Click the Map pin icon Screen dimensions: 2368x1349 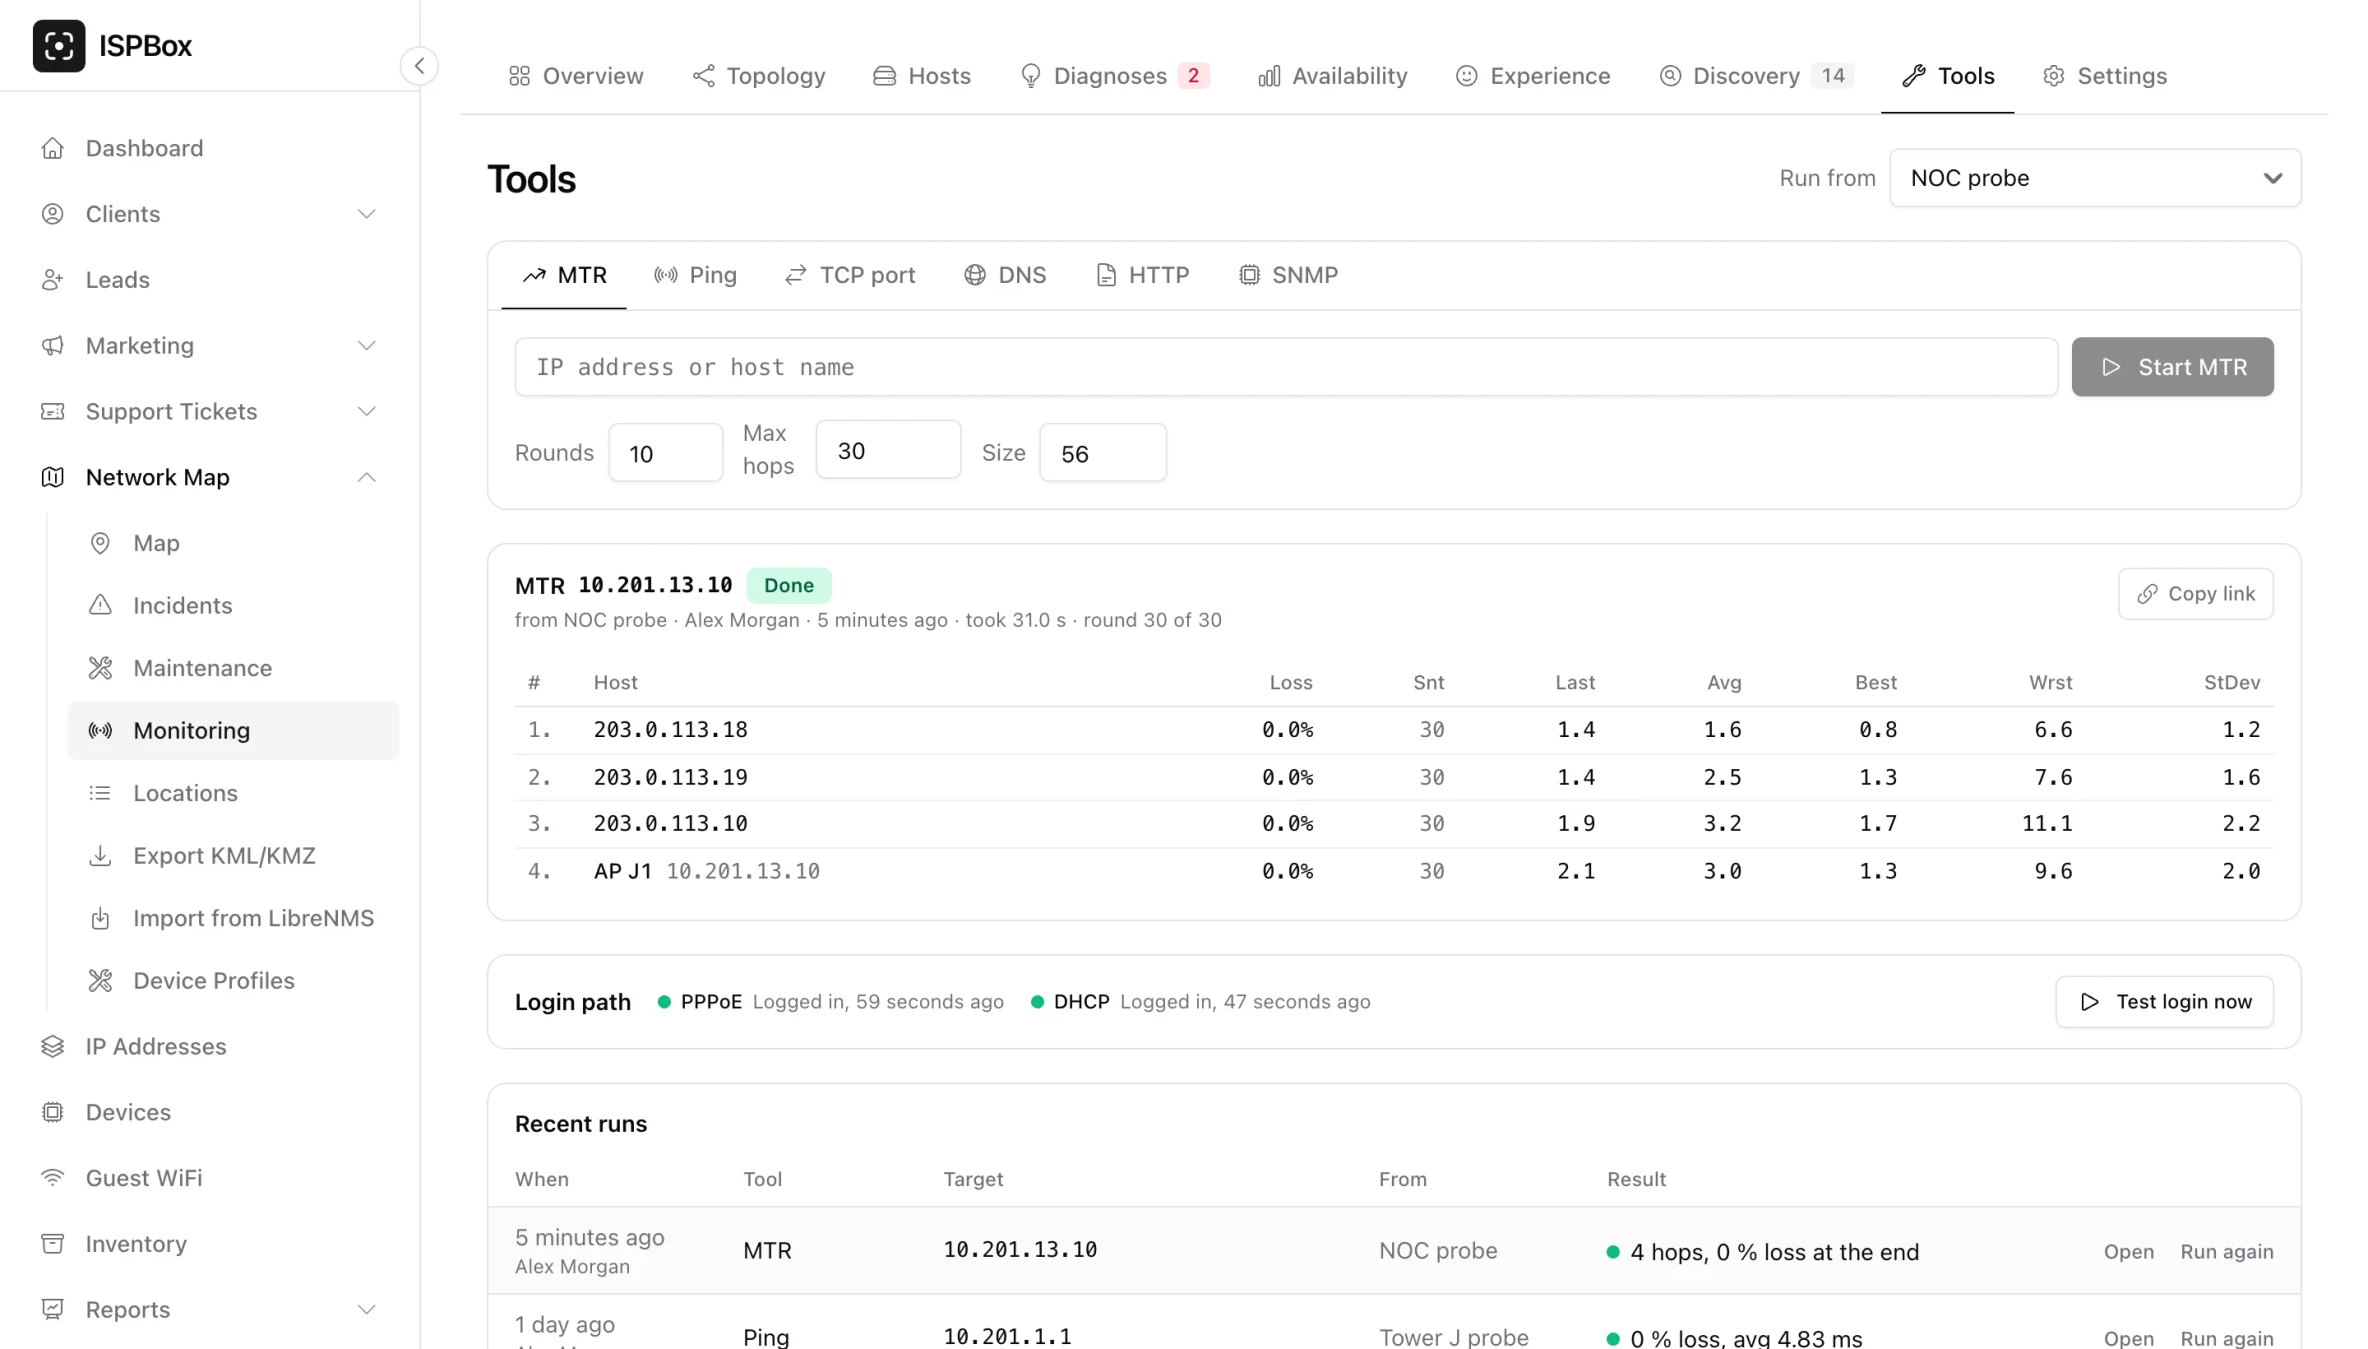pyautogui.click(x=100, y=543)
